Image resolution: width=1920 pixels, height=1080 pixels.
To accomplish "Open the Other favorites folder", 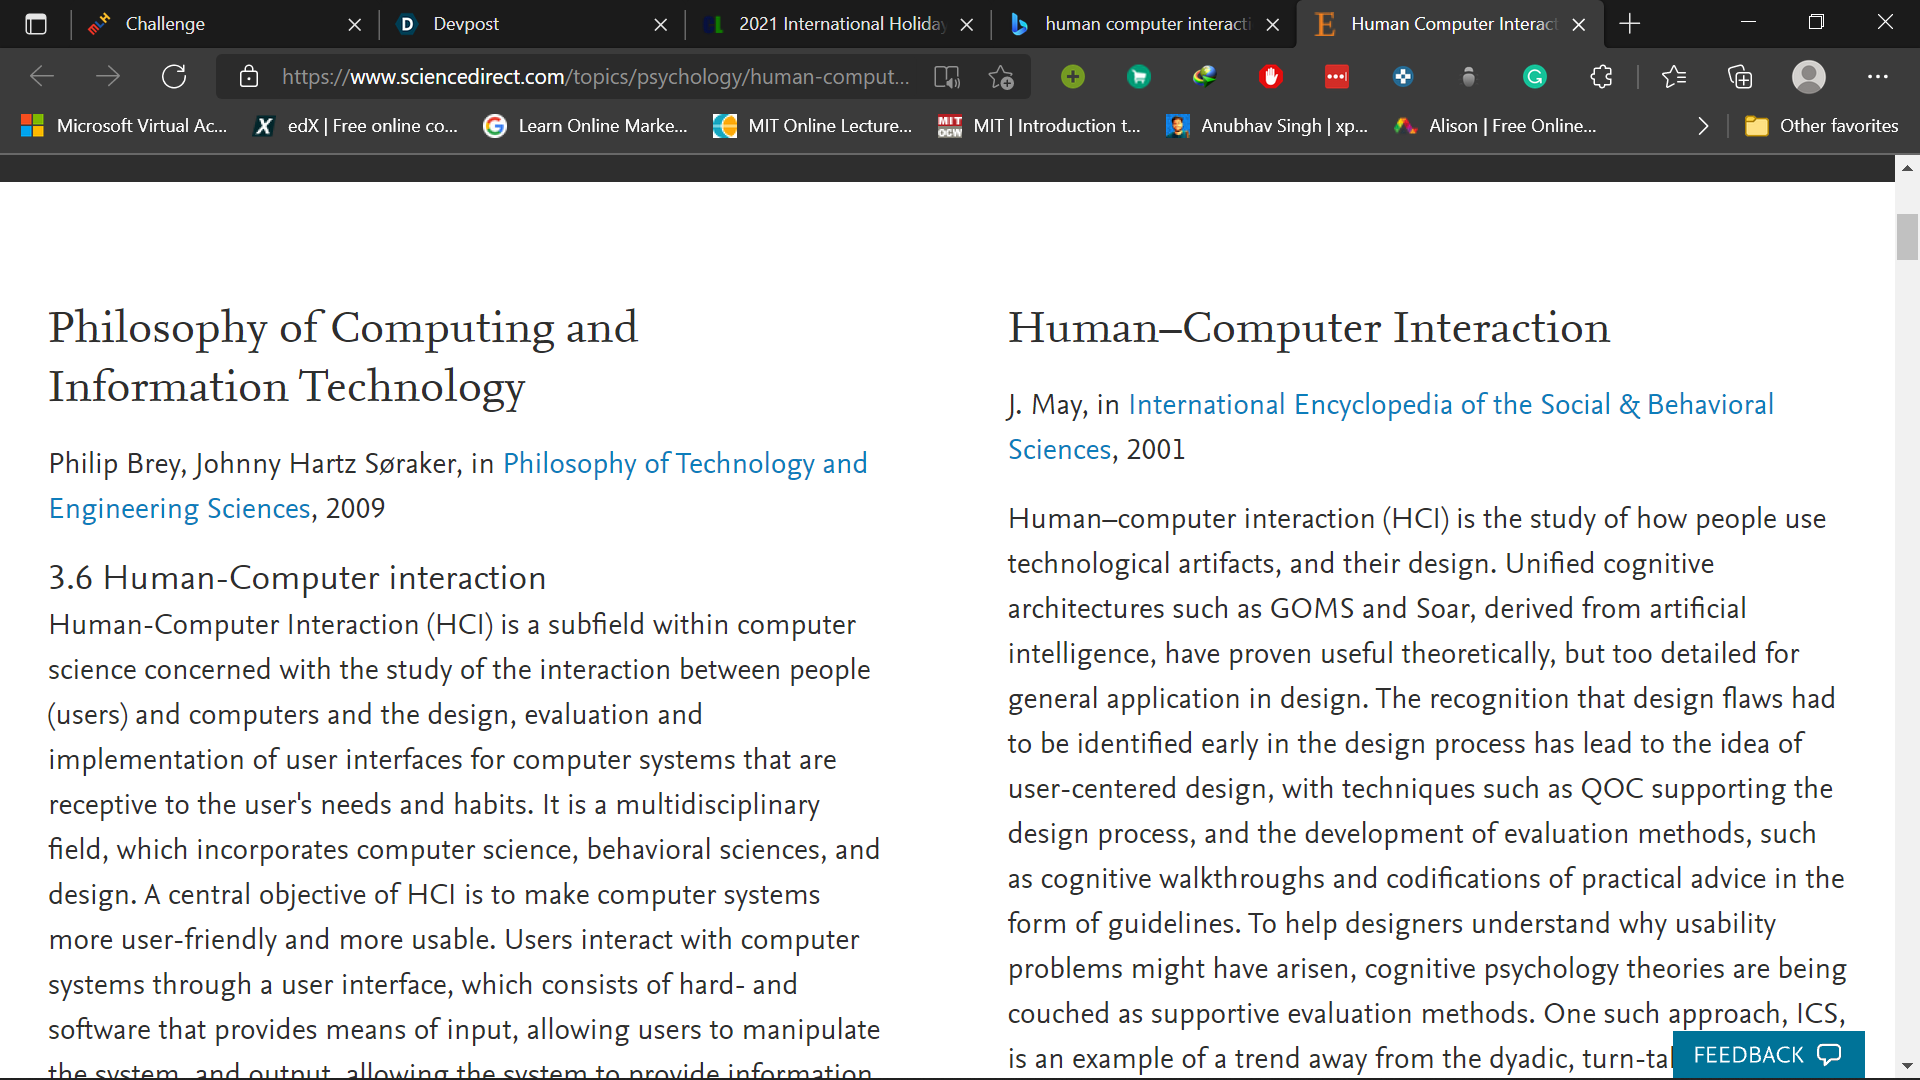I will click(x=1821, y=126).
